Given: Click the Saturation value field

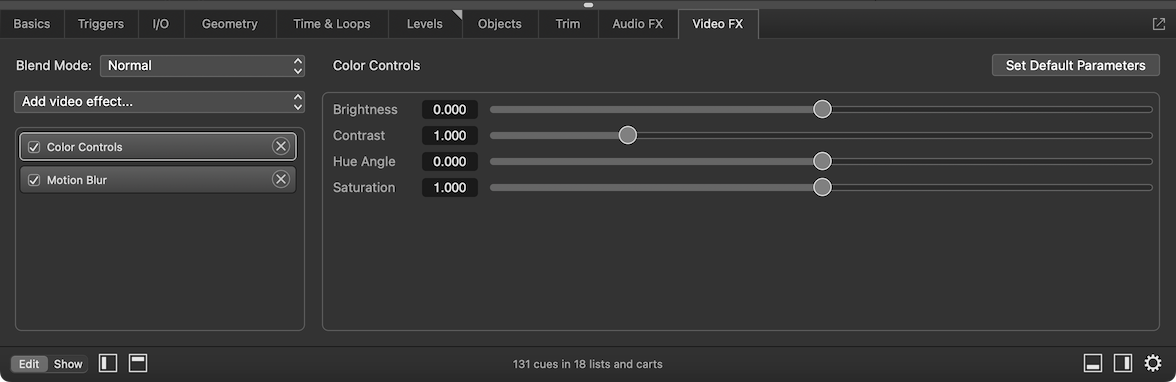Looking at the screenshot, I should 450,188.
